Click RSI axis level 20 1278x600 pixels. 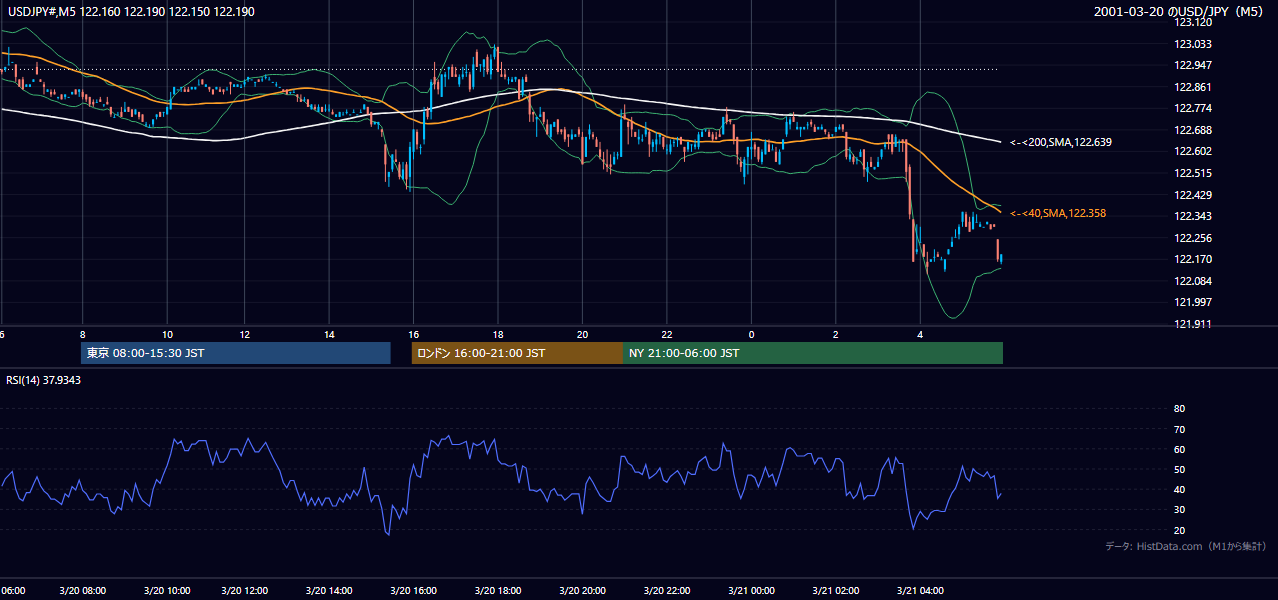click(1179, 530)
